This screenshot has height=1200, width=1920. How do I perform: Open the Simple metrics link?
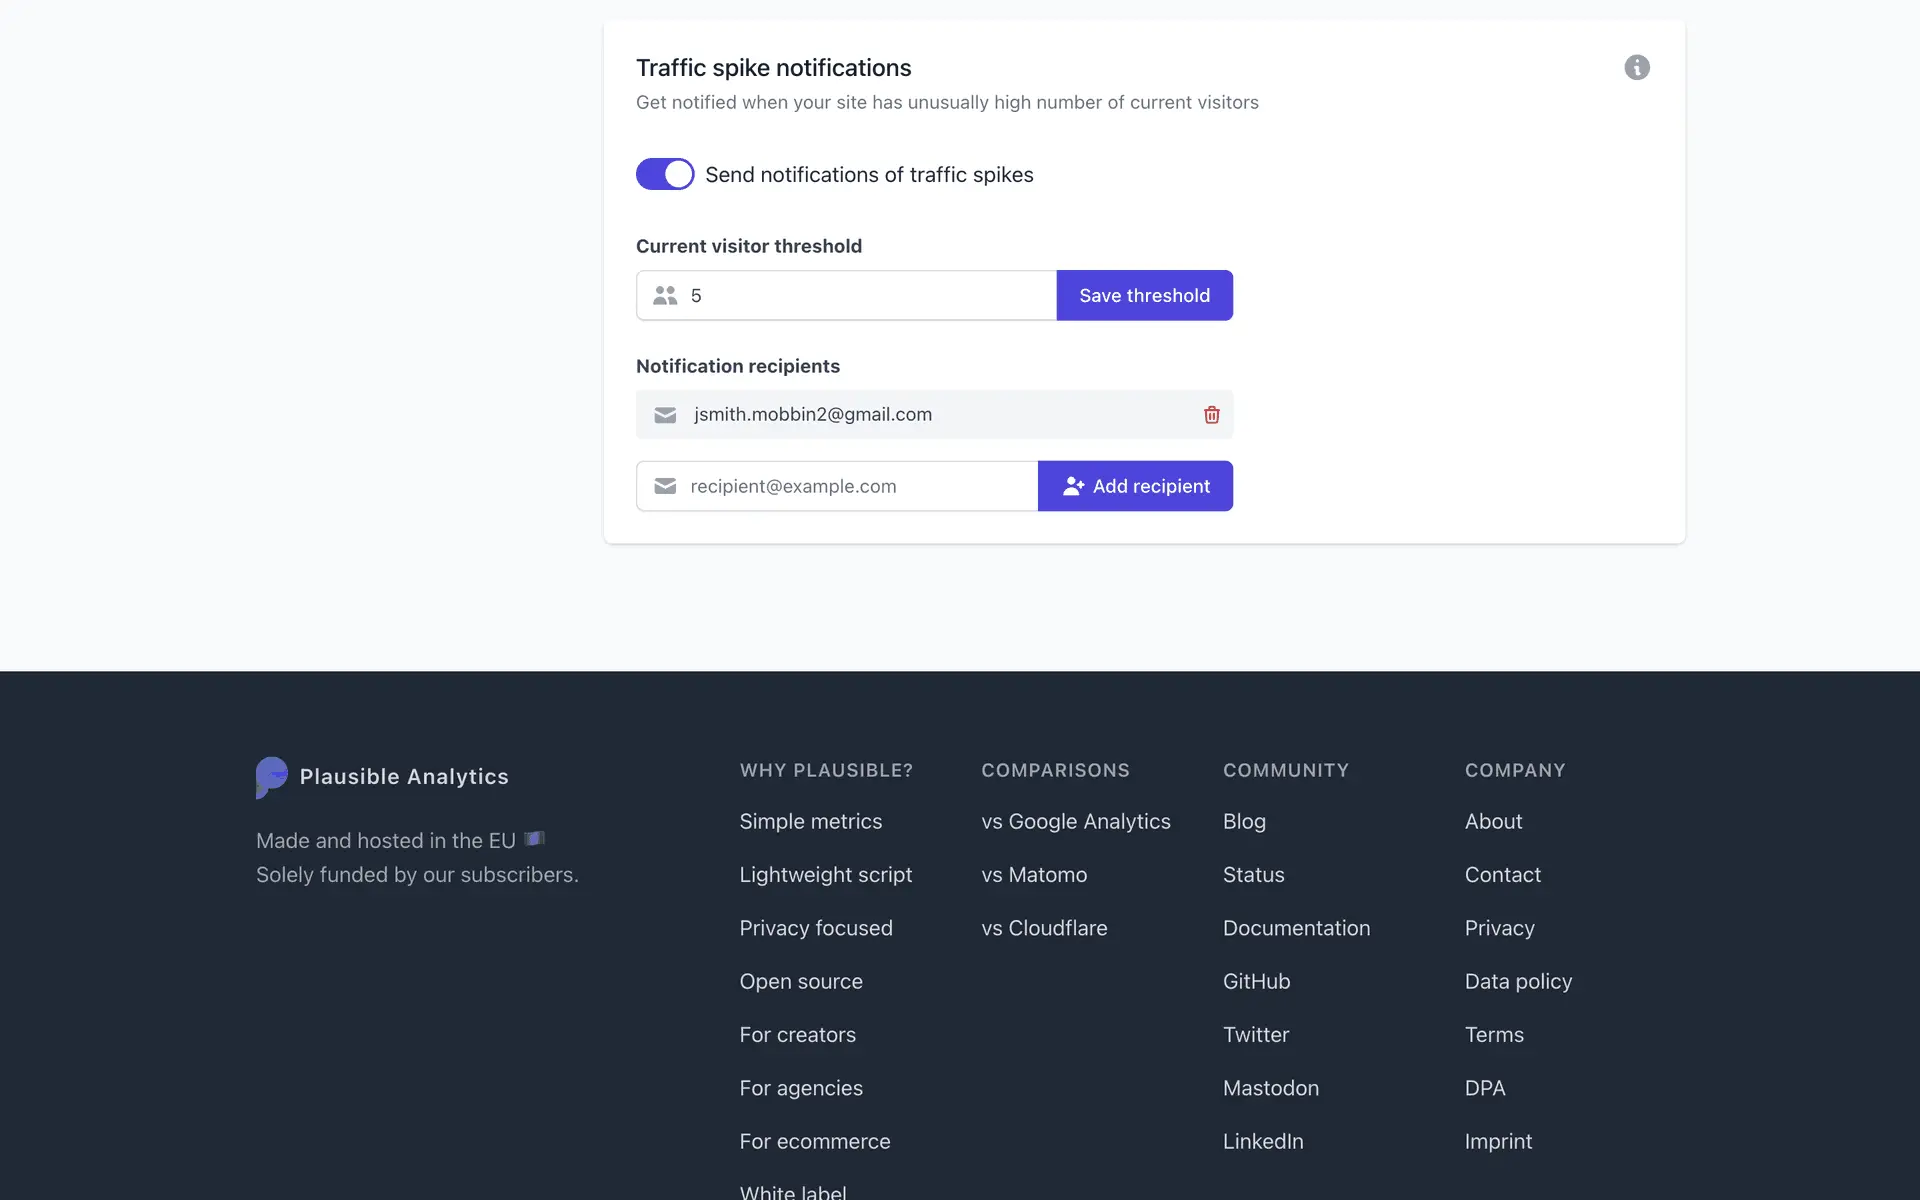point(810,821)
